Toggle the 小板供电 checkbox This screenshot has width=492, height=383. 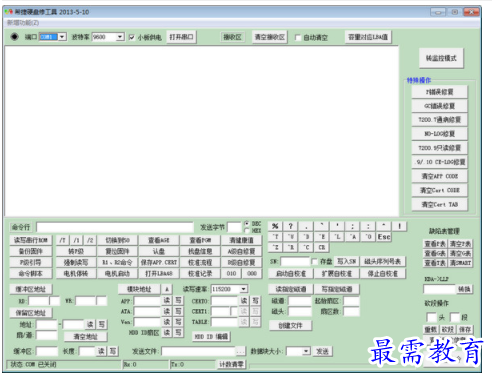pos(132,37)
